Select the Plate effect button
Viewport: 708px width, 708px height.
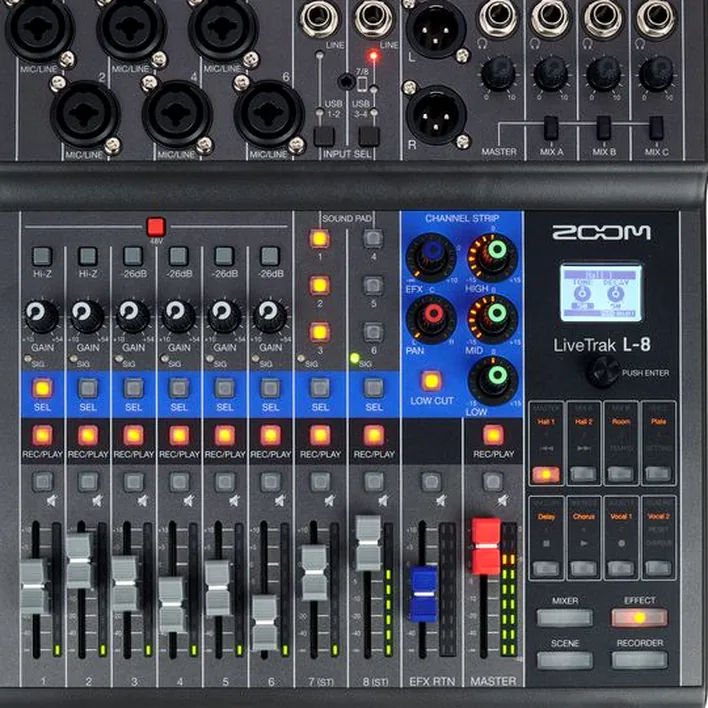[658, 475]
